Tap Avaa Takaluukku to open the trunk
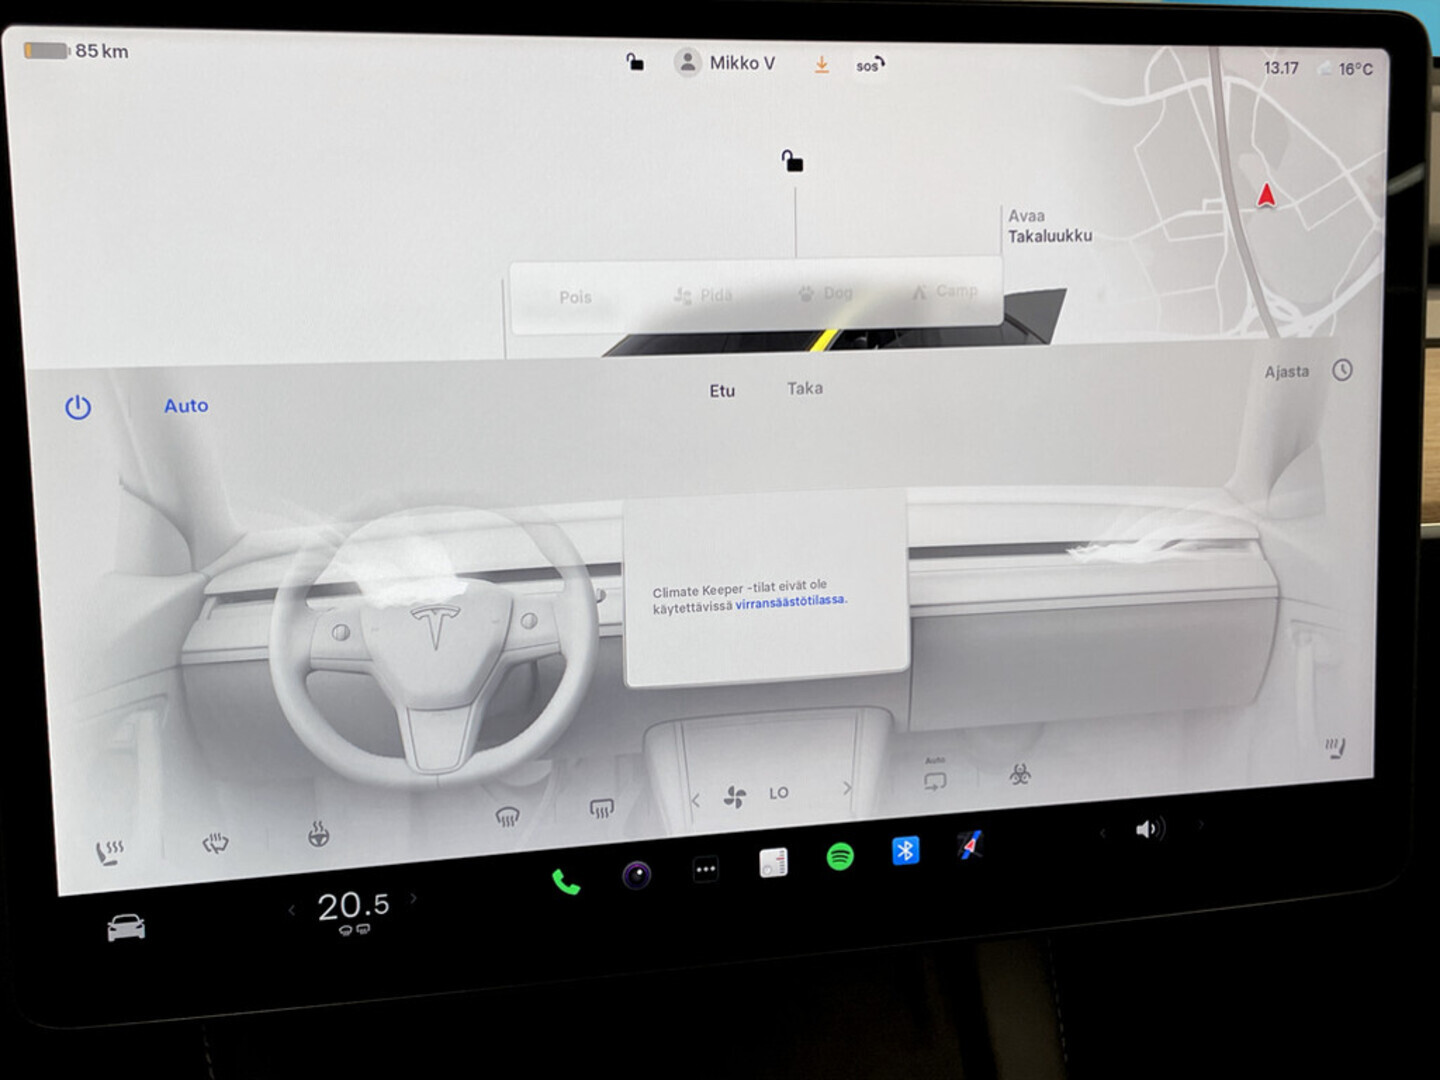Screen dimensions: 1440x1080 pyautogui.click(x=1049, y=224)
